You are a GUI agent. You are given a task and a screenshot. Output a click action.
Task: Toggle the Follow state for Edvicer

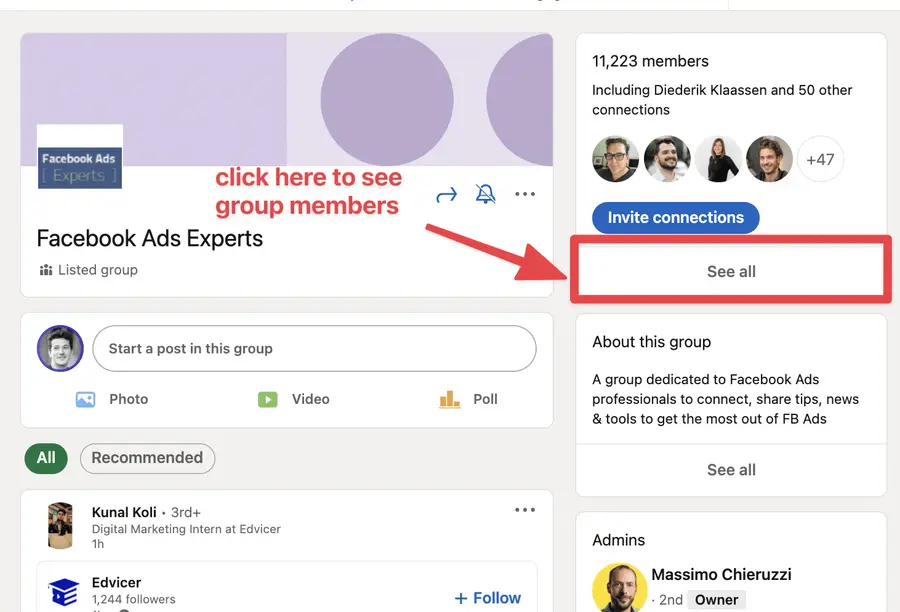[x=487, y=597]
